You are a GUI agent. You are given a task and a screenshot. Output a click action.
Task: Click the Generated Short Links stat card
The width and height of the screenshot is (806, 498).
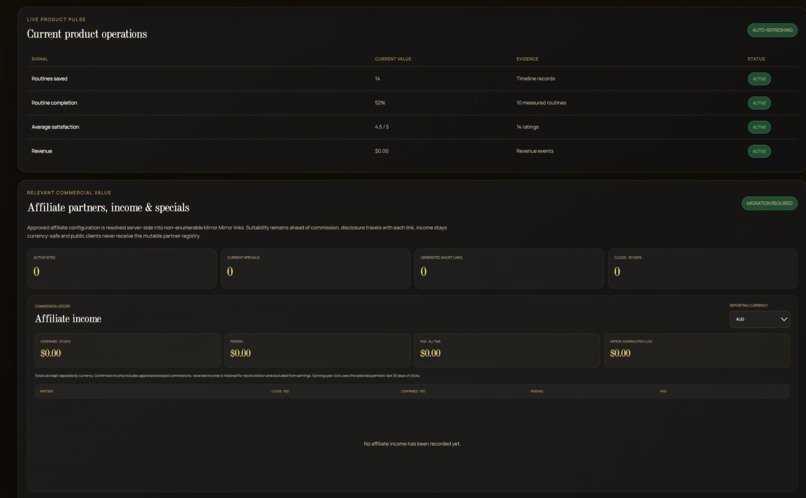point(509,269)
